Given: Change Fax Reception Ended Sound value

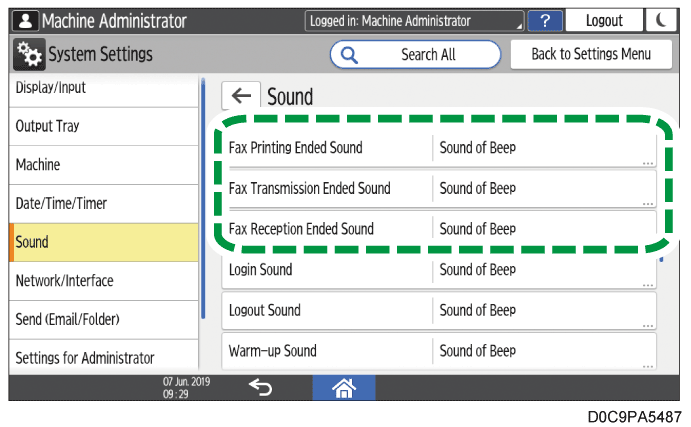Looking at the screenshot, I should (439, 229).
